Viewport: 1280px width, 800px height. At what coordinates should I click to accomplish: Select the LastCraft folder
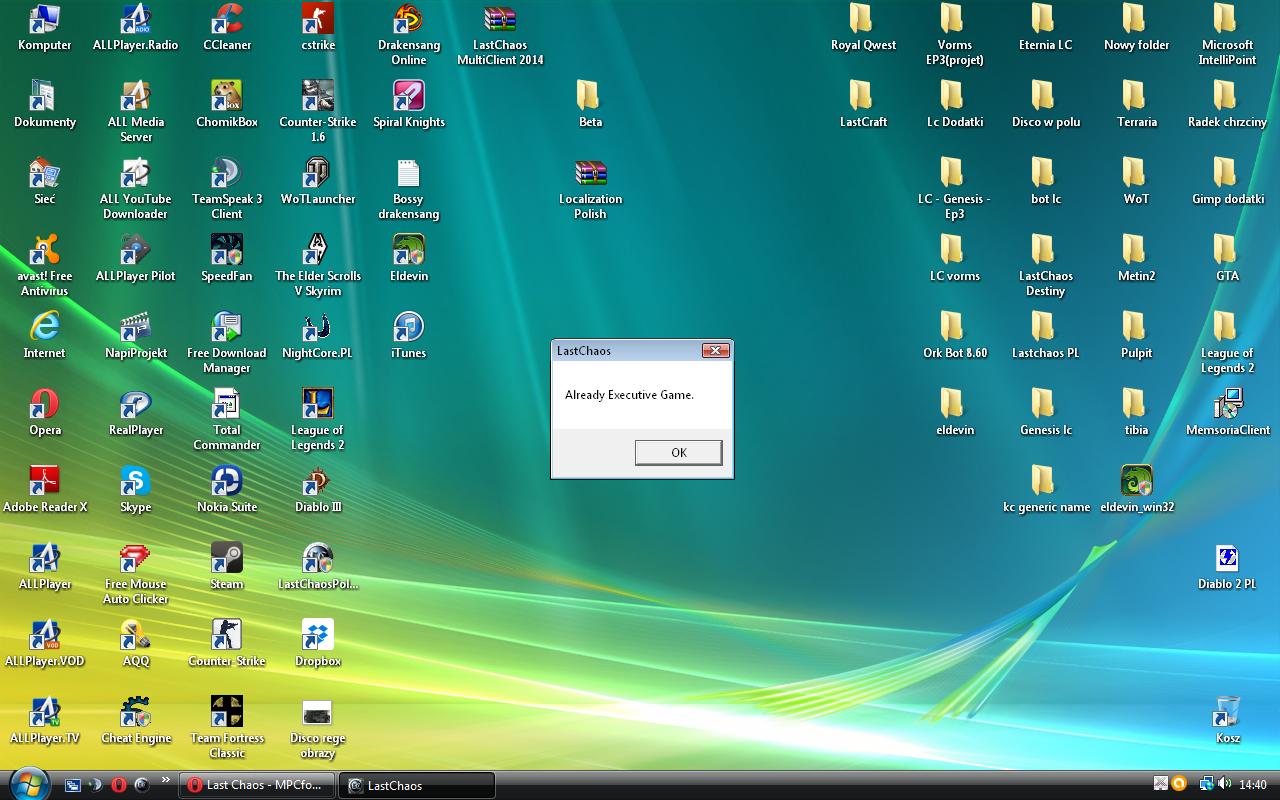coord(863,105)
